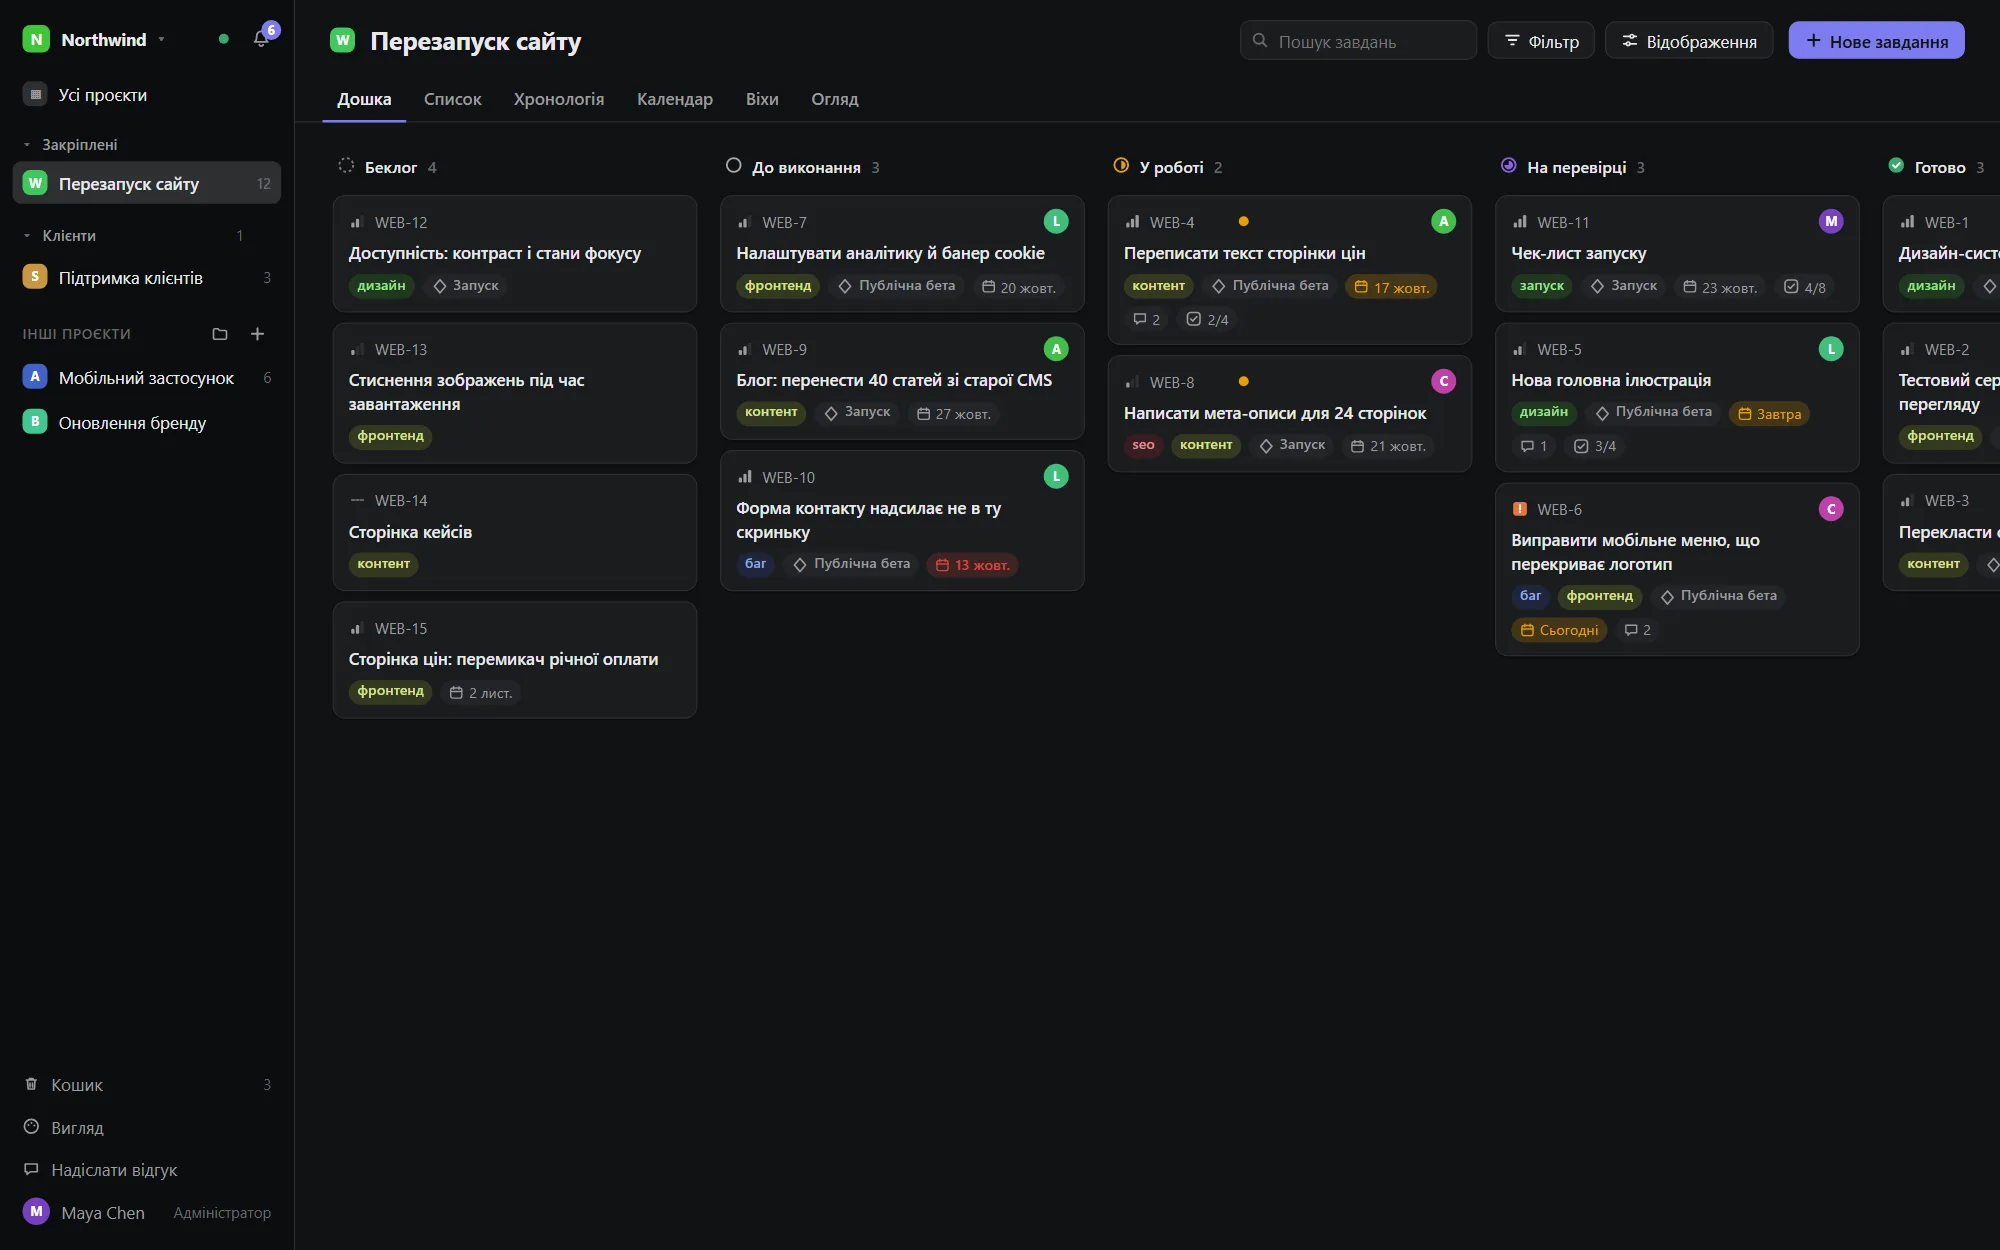The image size is (2000, 1250).
Task: Click the priority bars icon on WEB-12
Action: (x=356, y=222)
